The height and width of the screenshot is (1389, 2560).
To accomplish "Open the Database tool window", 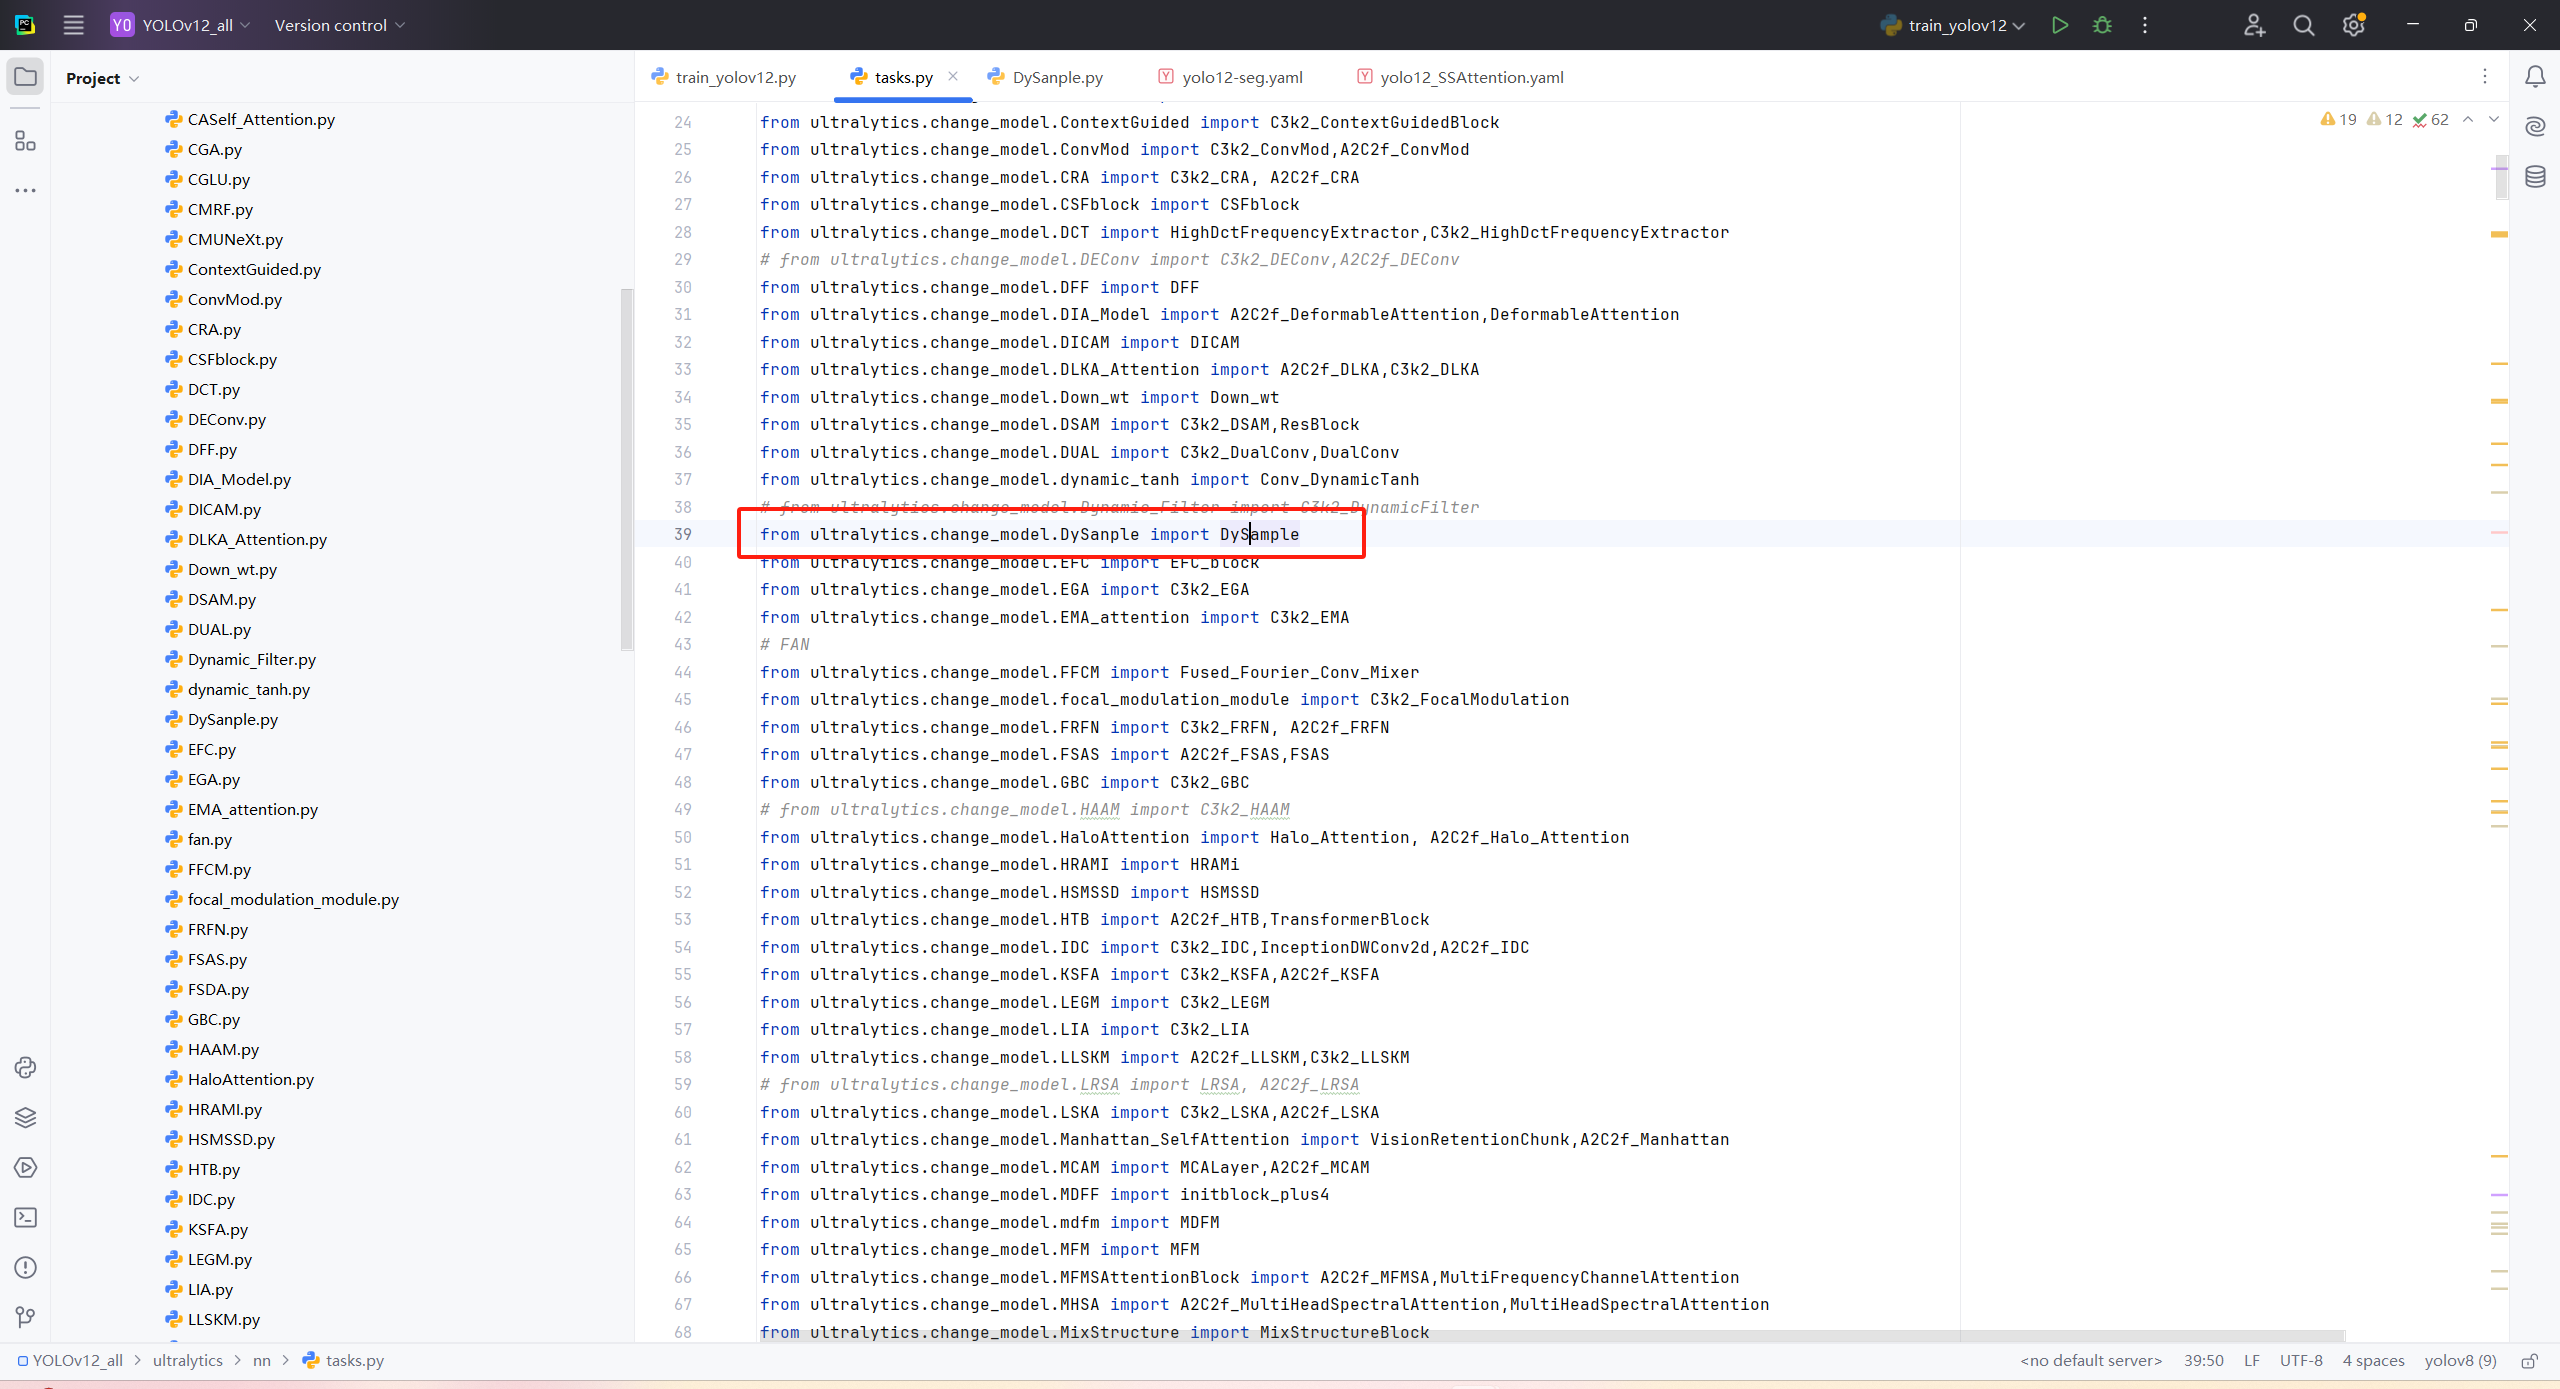I will [x=2535, y=177].
